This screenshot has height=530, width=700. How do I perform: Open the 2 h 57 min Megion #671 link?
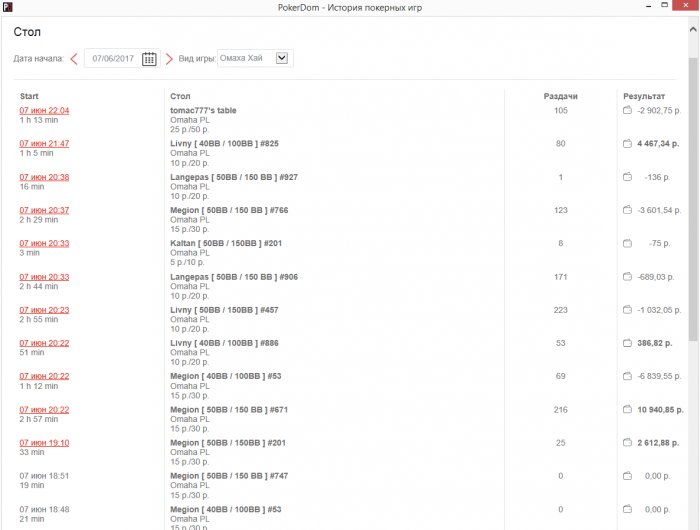(x=44, y=409)
